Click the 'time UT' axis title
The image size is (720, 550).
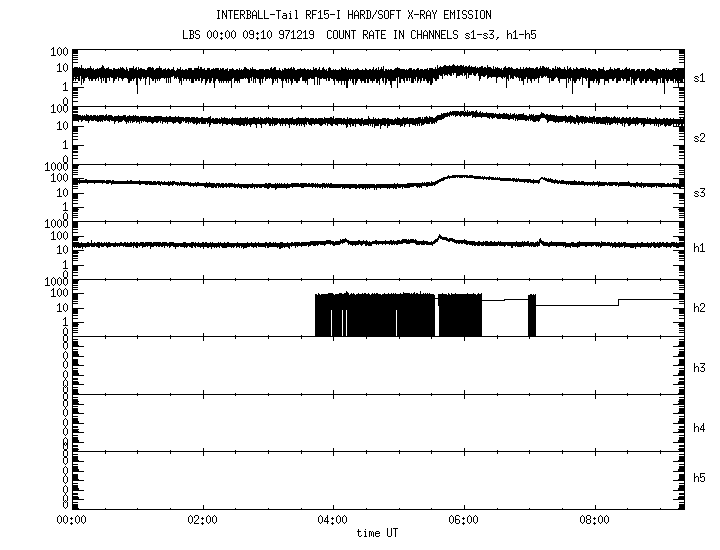point(376,533)
